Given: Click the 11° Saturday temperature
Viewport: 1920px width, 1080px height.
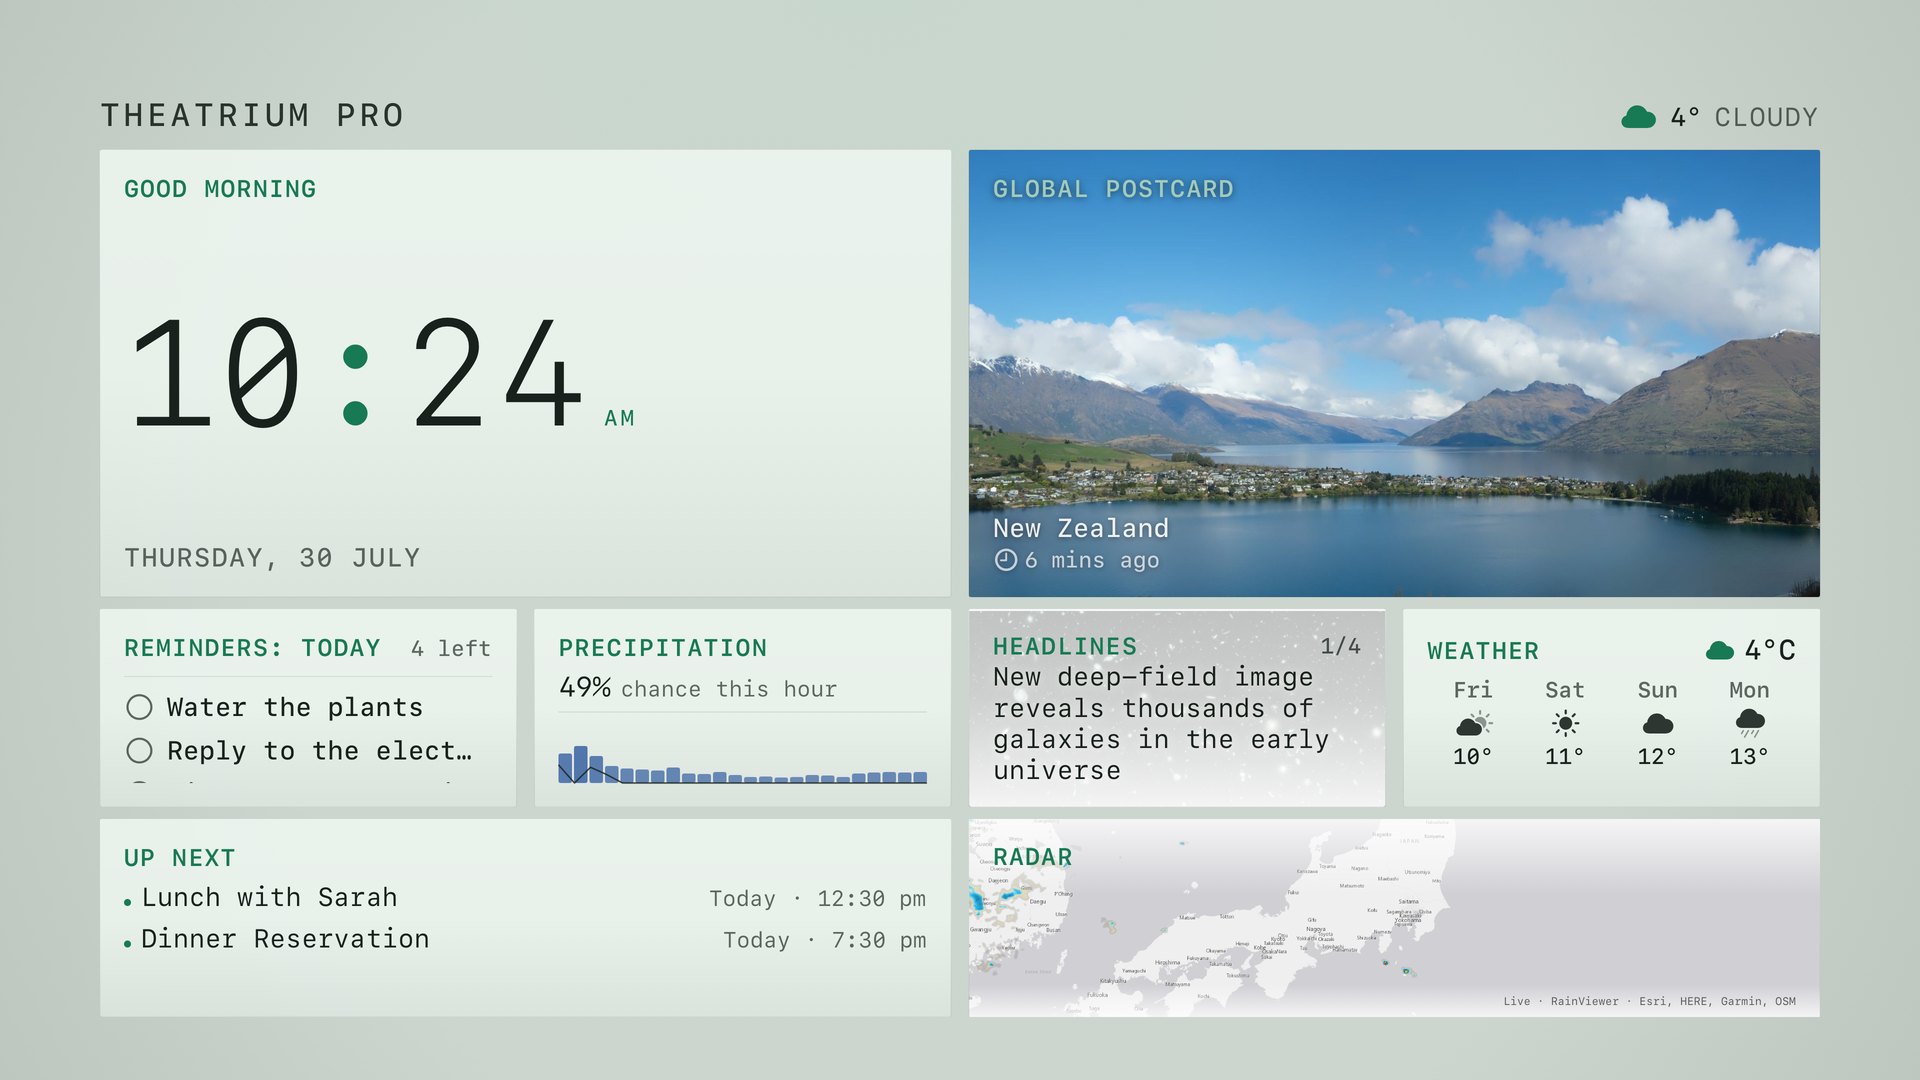Looking at the screenshot, I should tap(1565, 756).
